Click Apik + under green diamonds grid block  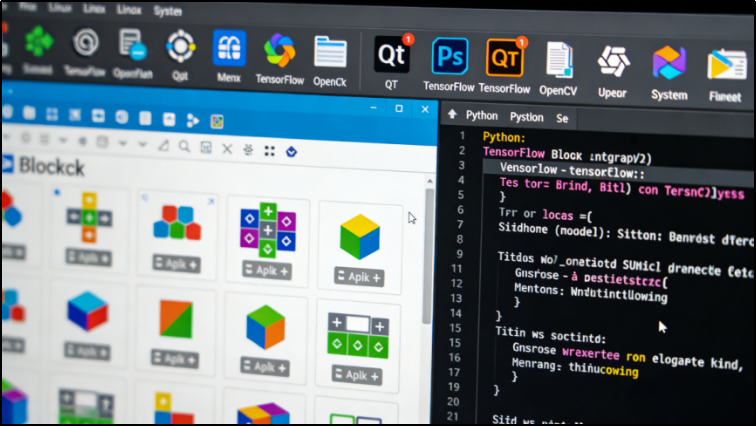[x=357, y=374]
